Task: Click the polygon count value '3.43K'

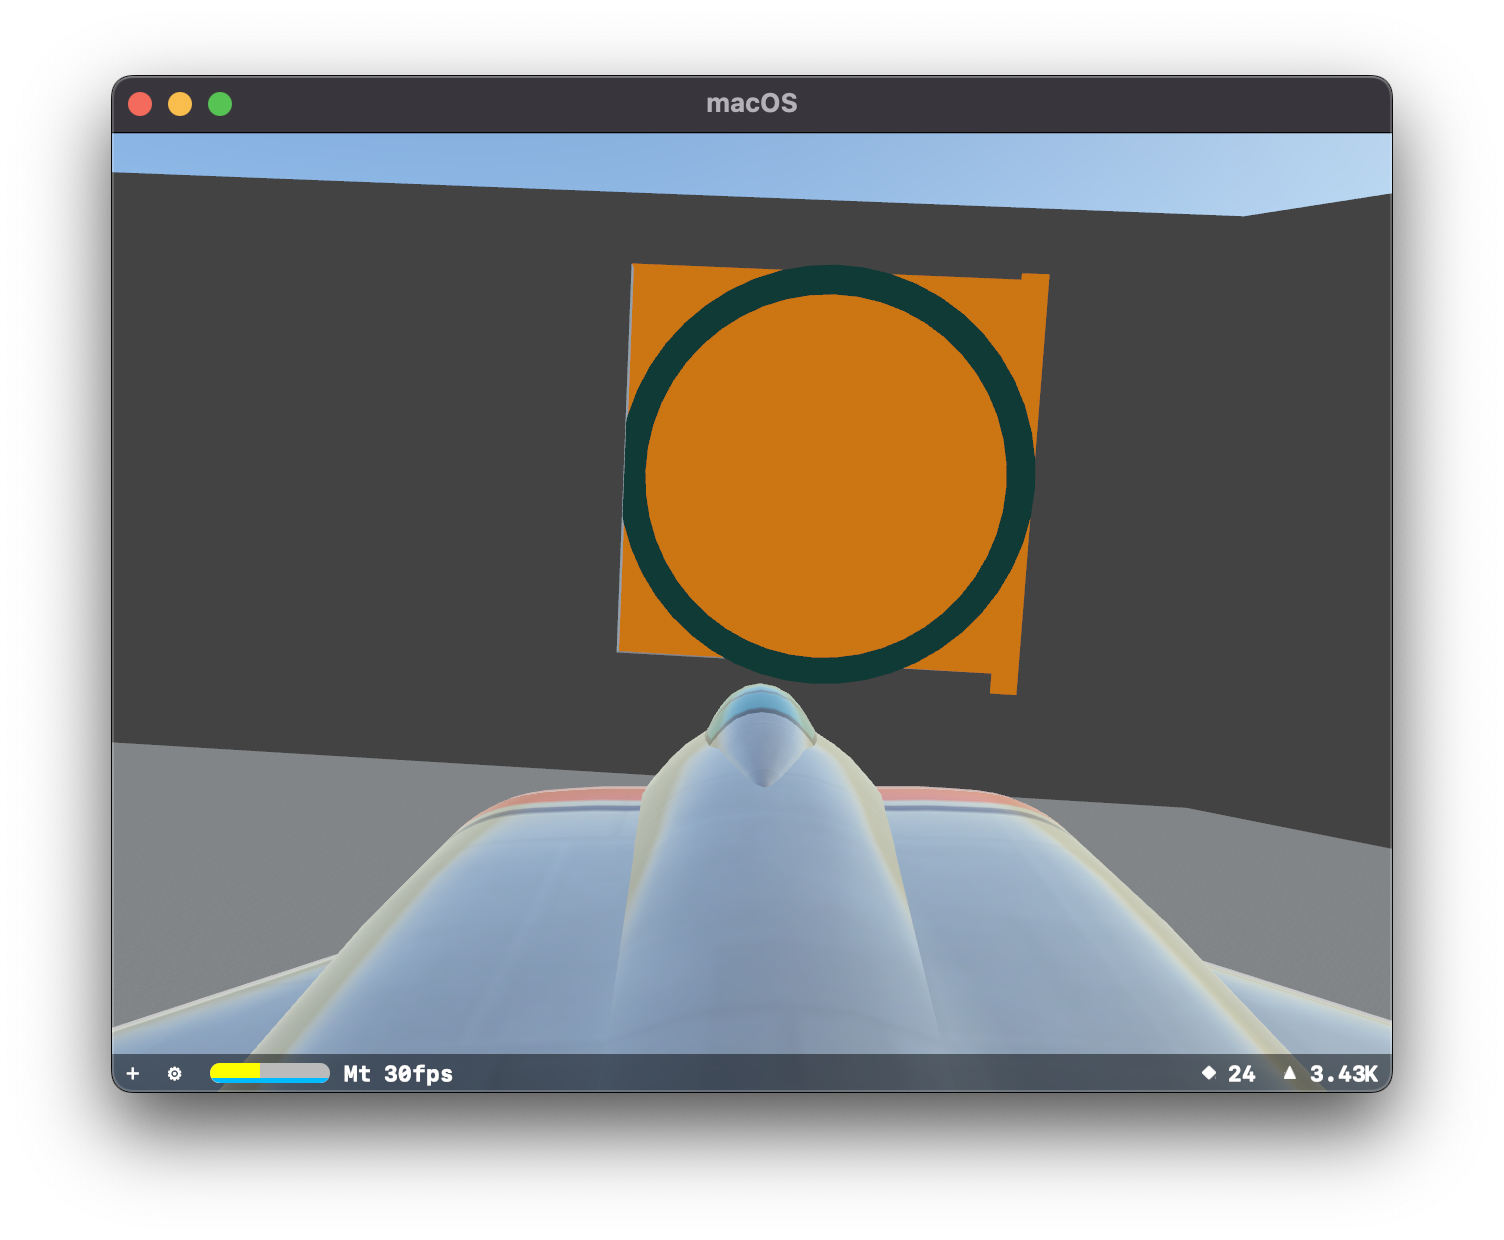Action: [x=1343, y=1073]
